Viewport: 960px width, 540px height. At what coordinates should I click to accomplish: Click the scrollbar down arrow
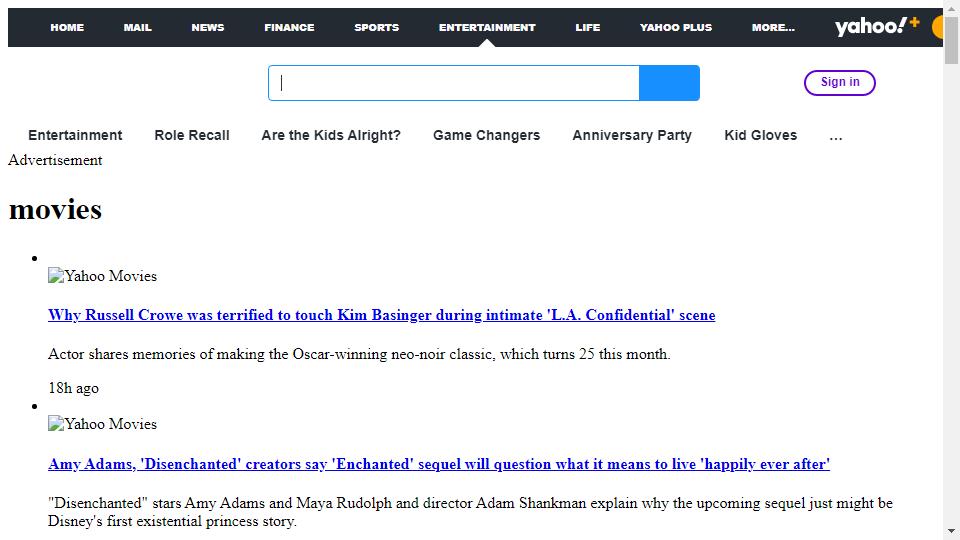(951, 531)
